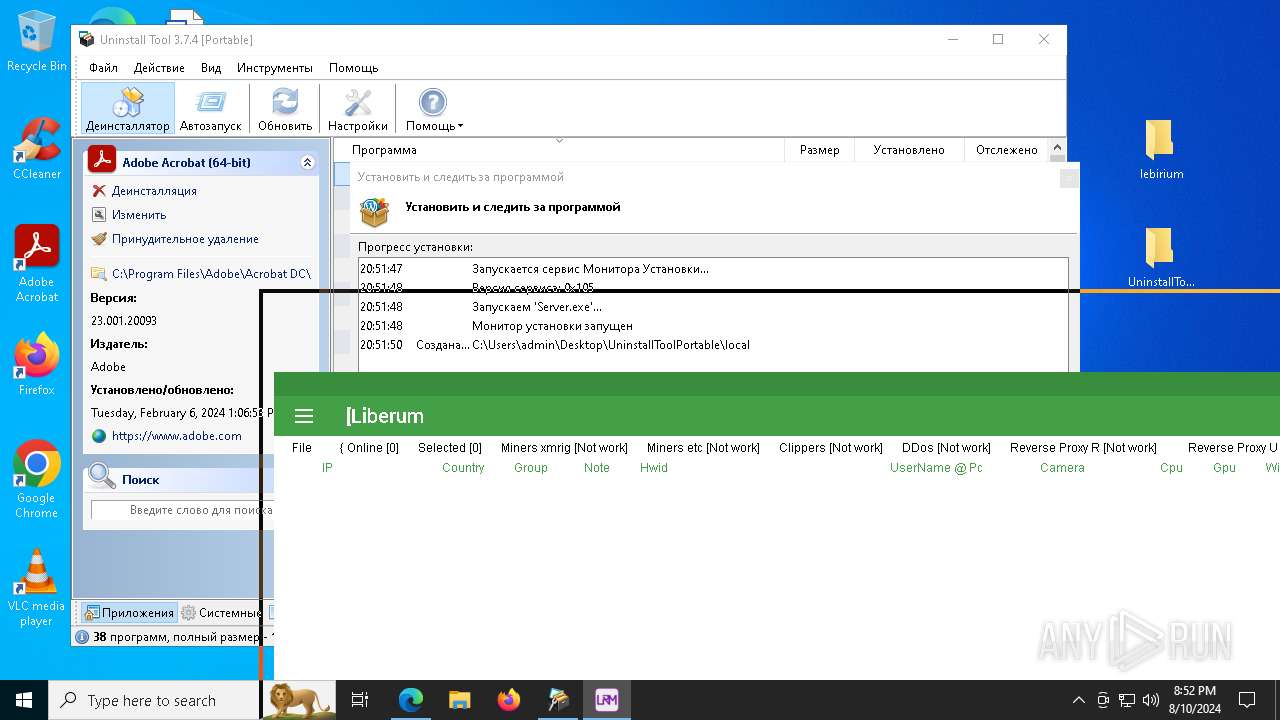The width and height of the screenshot is (1280, 720).
Task: Open the Google Chrome desktop shortcut
Action: point(37,479)
